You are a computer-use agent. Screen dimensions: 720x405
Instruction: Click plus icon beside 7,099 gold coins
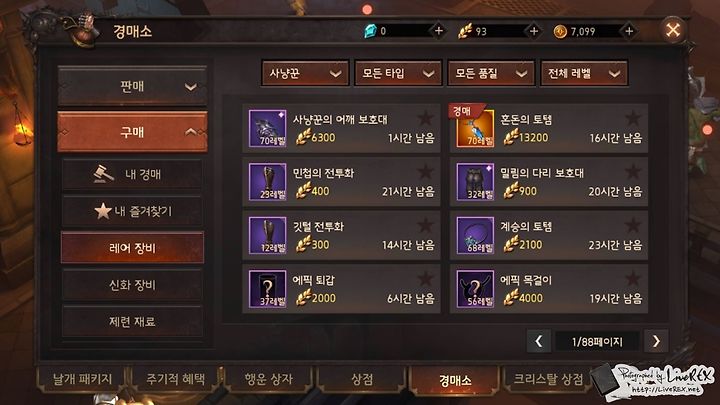click(x=629, y=31)
